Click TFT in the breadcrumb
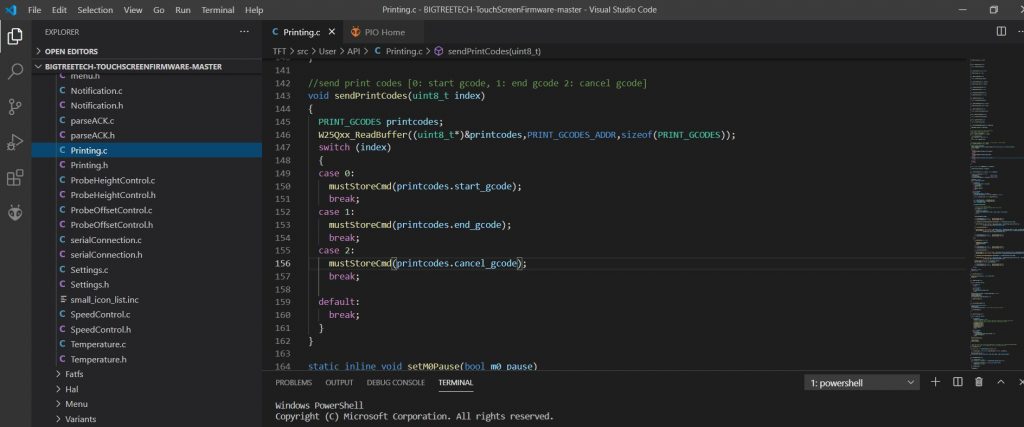The image size is (1024, 427). point(280,51)
